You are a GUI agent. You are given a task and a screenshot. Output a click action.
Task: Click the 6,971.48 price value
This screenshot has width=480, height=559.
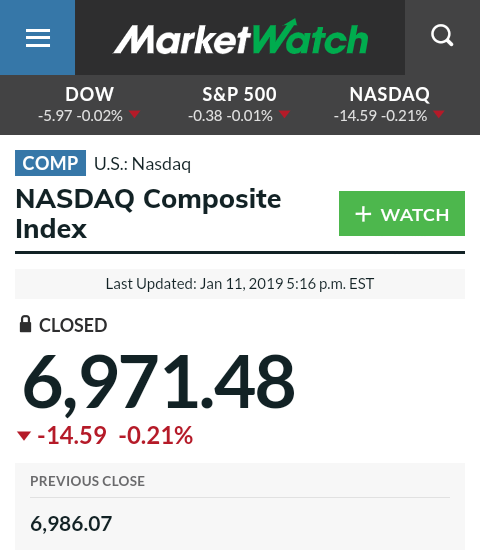click(159, 383)
